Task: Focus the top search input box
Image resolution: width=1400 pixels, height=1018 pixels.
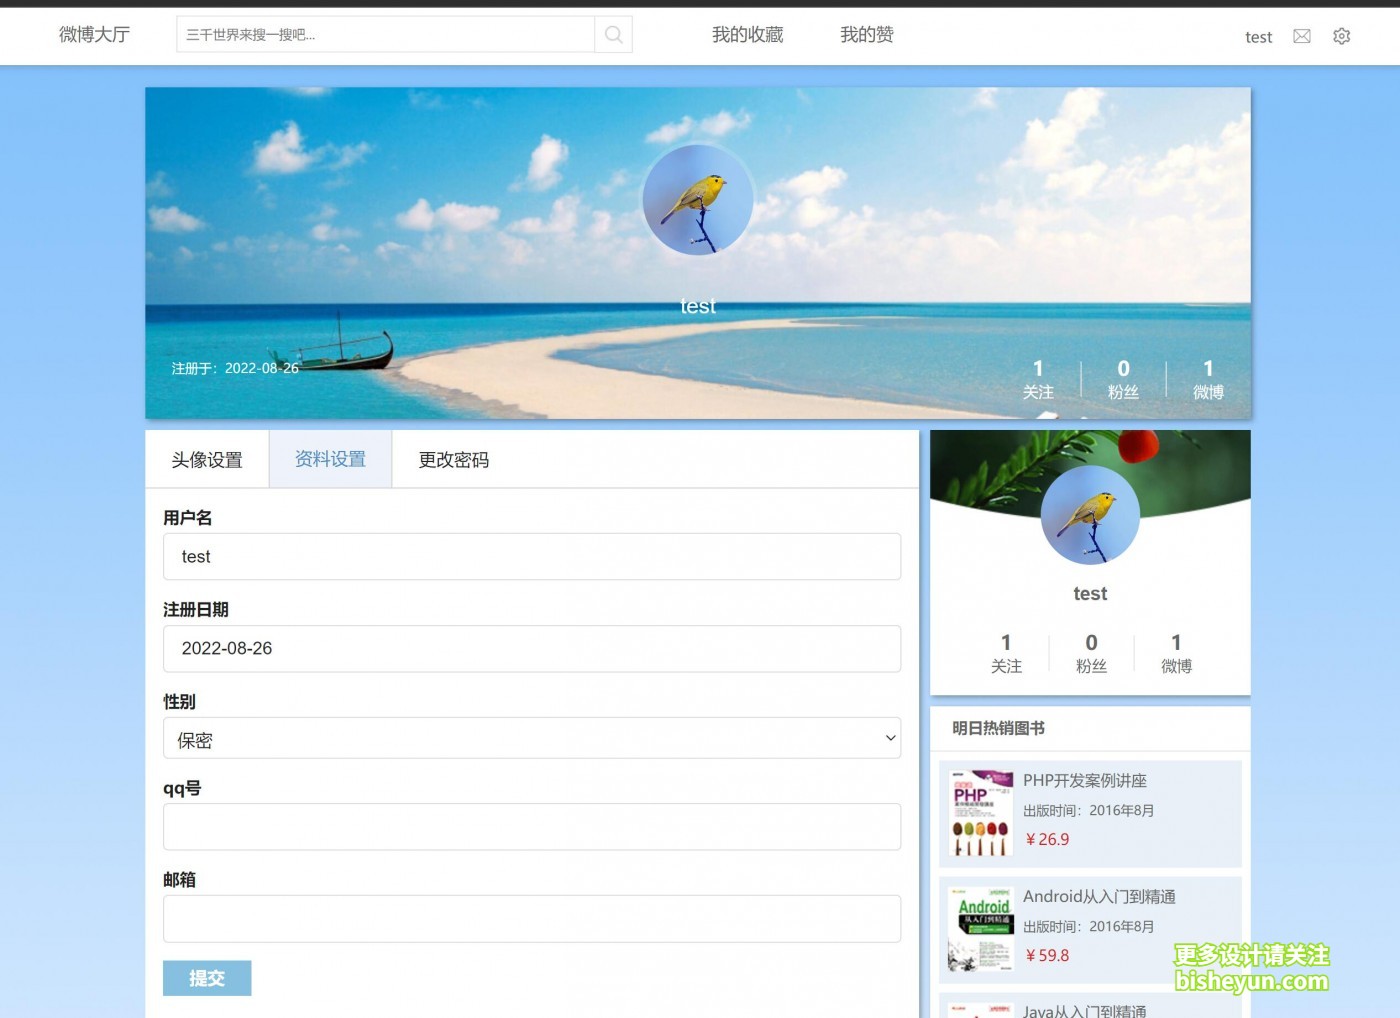Action: [386, 35]
